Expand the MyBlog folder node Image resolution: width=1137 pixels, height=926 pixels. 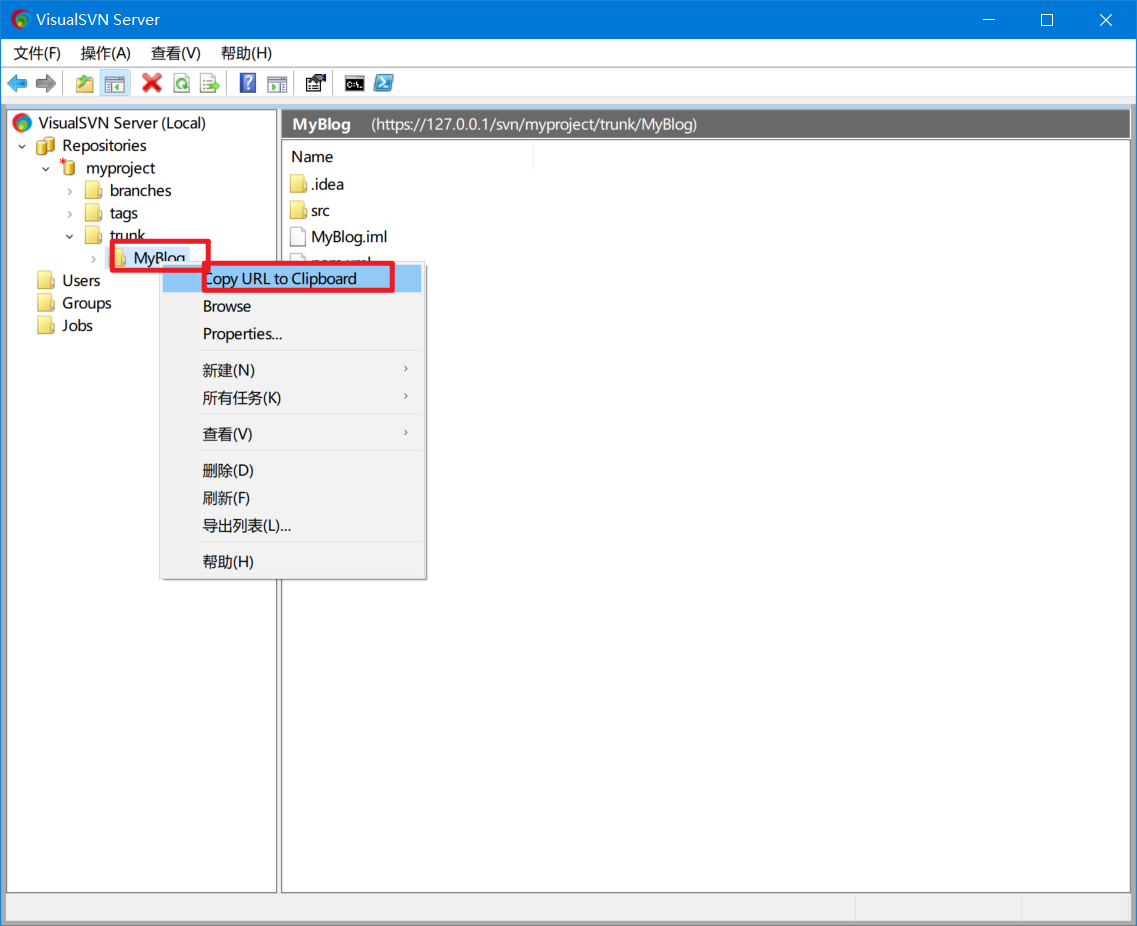pyautogui.click(x=94, y=259)
